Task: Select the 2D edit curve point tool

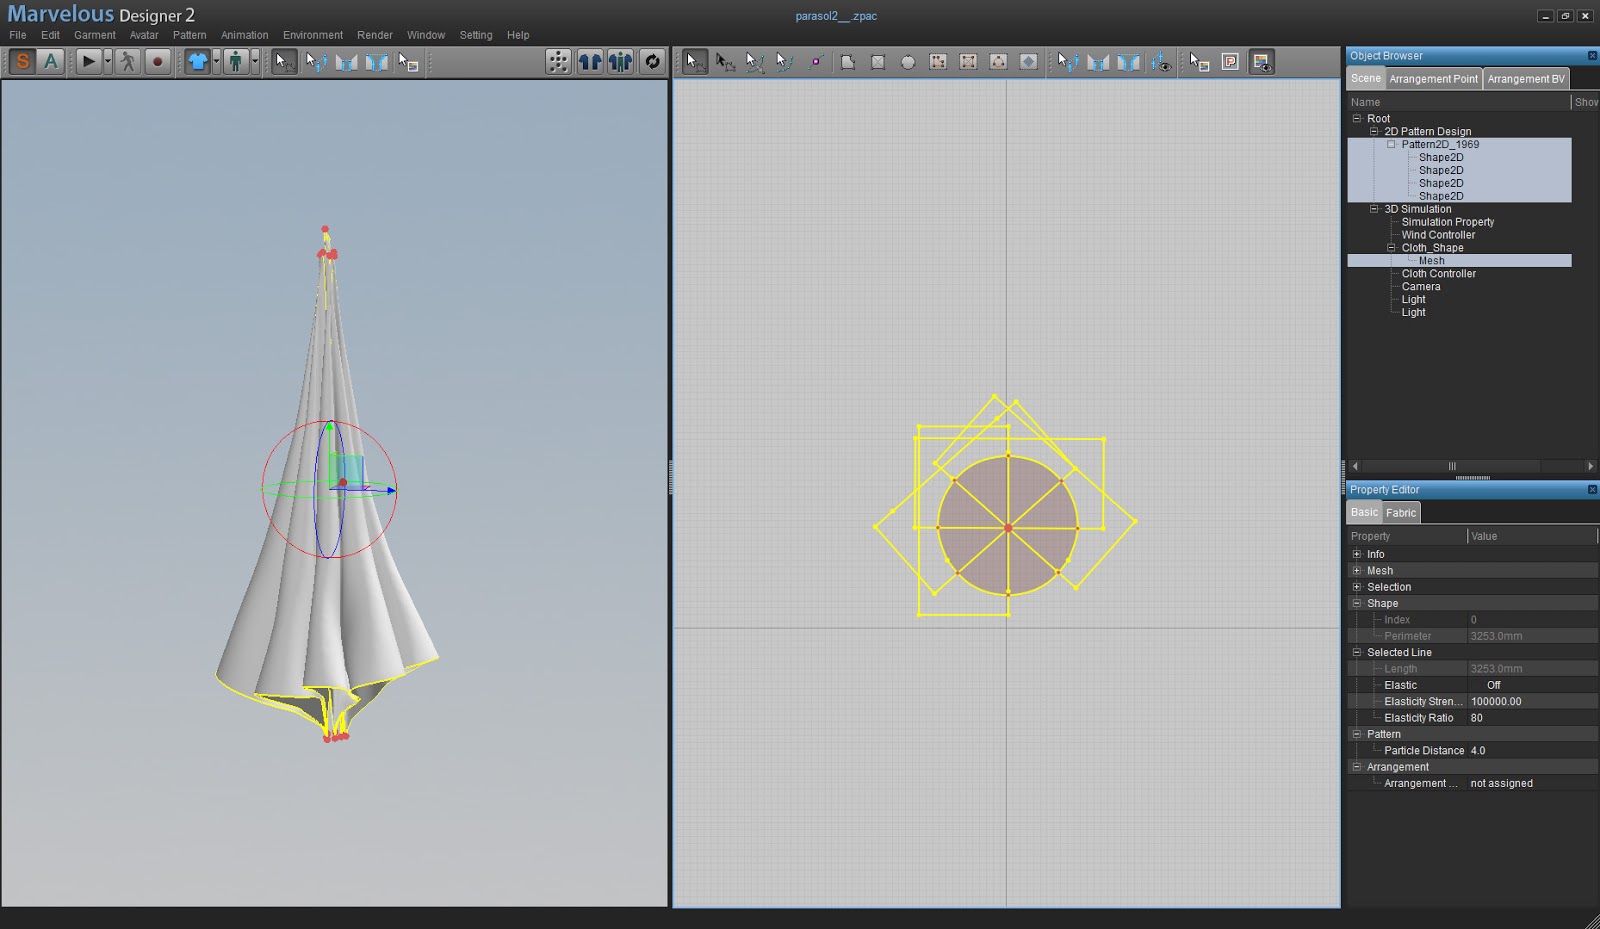Action: (785, 62)
